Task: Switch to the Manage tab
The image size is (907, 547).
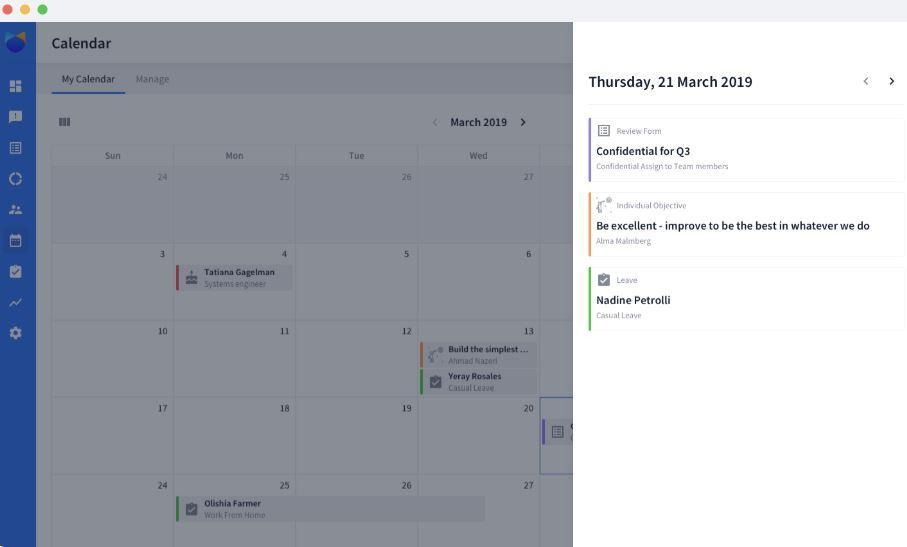Action: click(x=152, y=79)
